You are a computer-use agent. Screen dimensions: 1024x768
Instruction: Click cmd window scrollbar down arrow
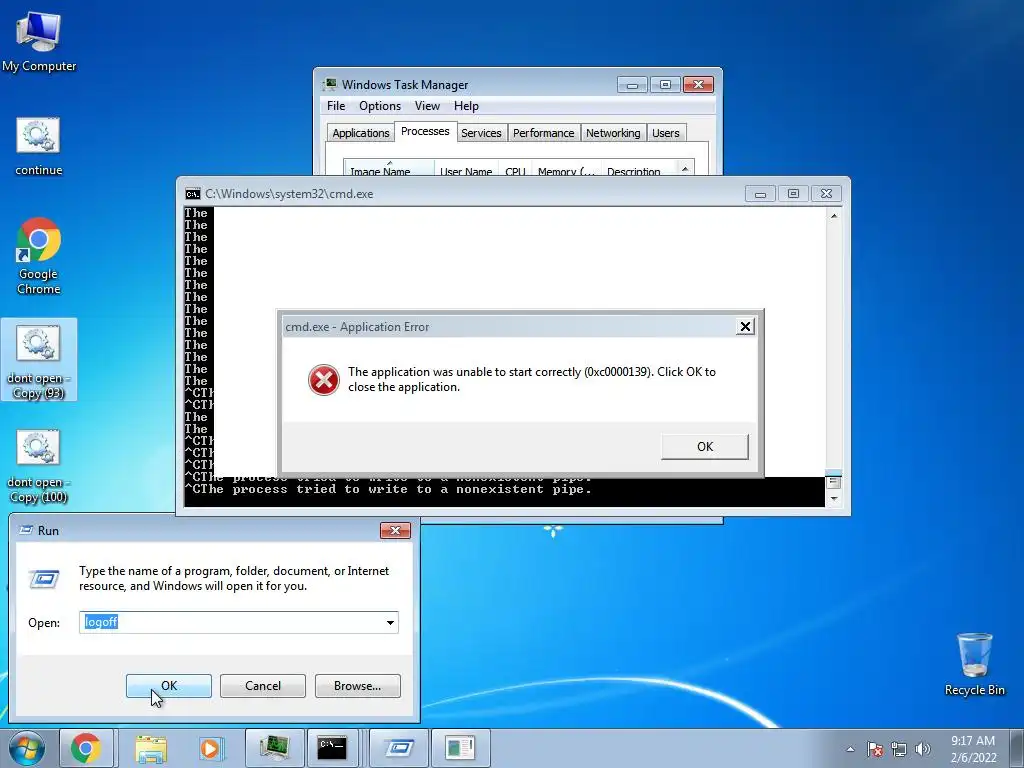[834, 499]
